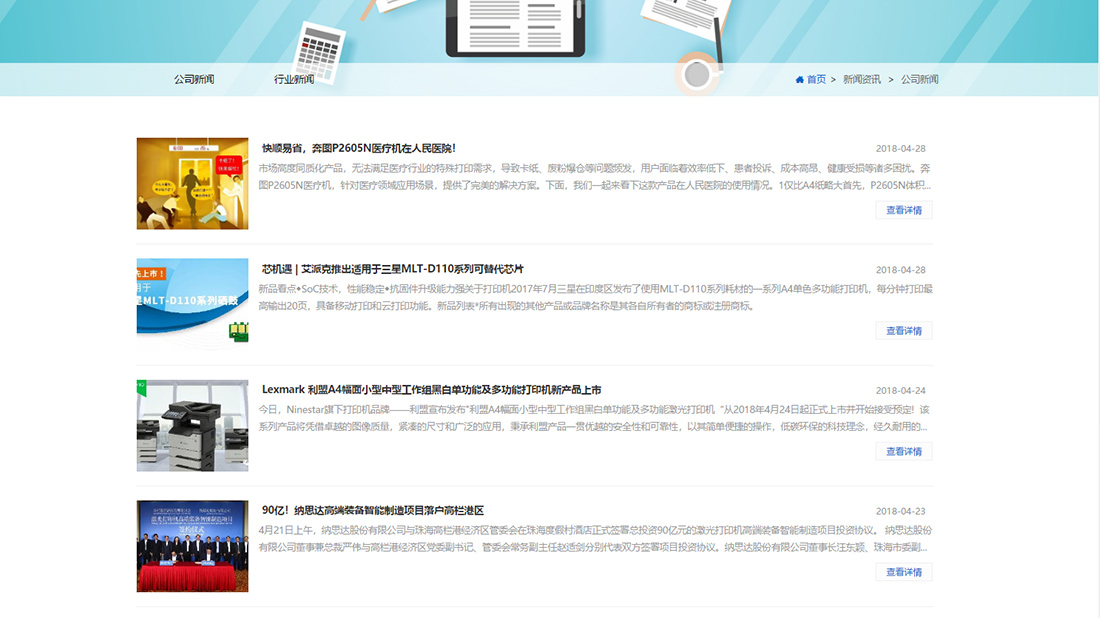This screenshot has width=1100, height=618.
Task: Open the Lexmark 利盟A4 printer headline
Action: (x=431, y=389)
